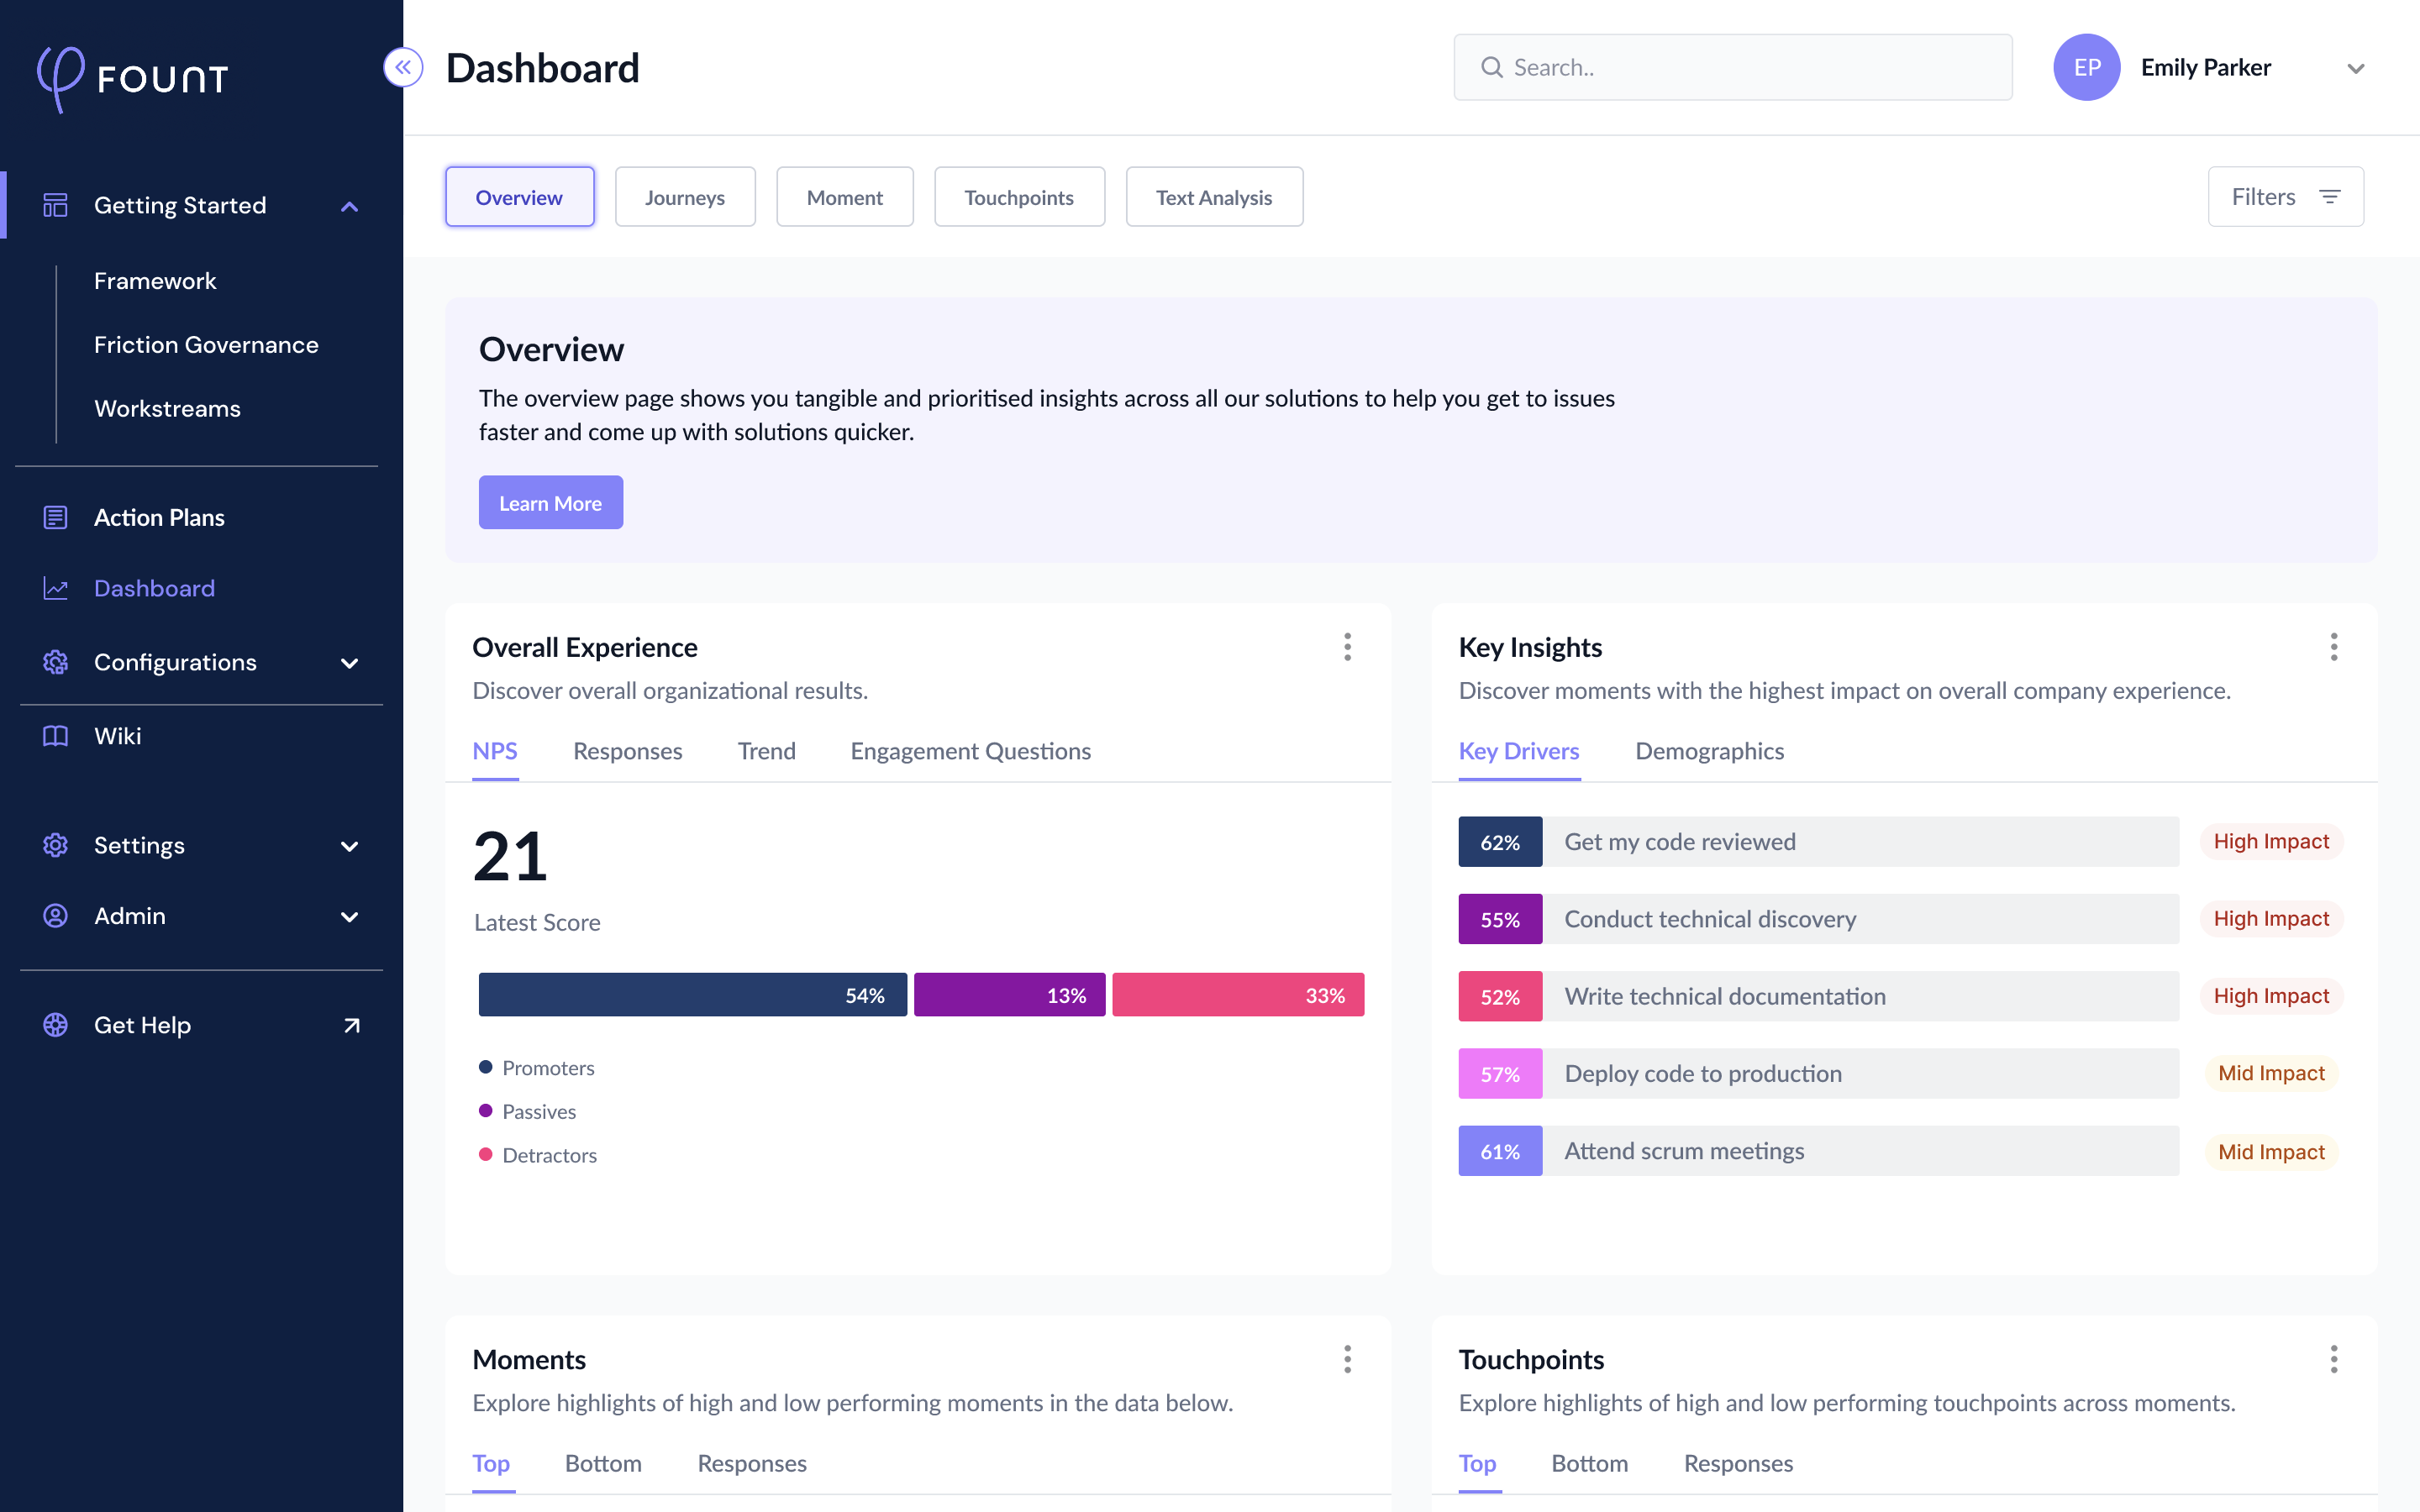
Task: Open the Engagement Questions tab
Action: 970,751
